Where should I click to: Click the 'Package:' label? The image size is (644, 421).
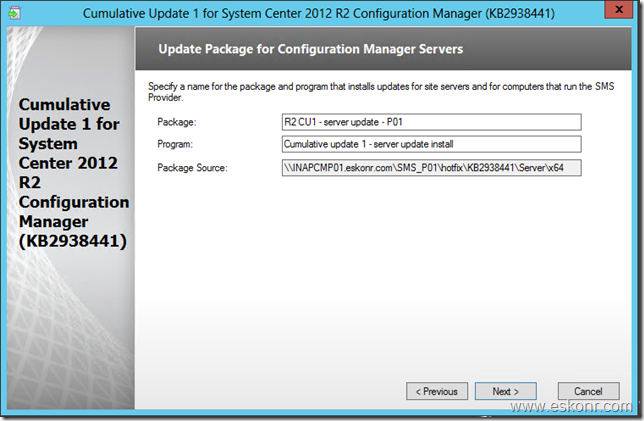[177, 122]
